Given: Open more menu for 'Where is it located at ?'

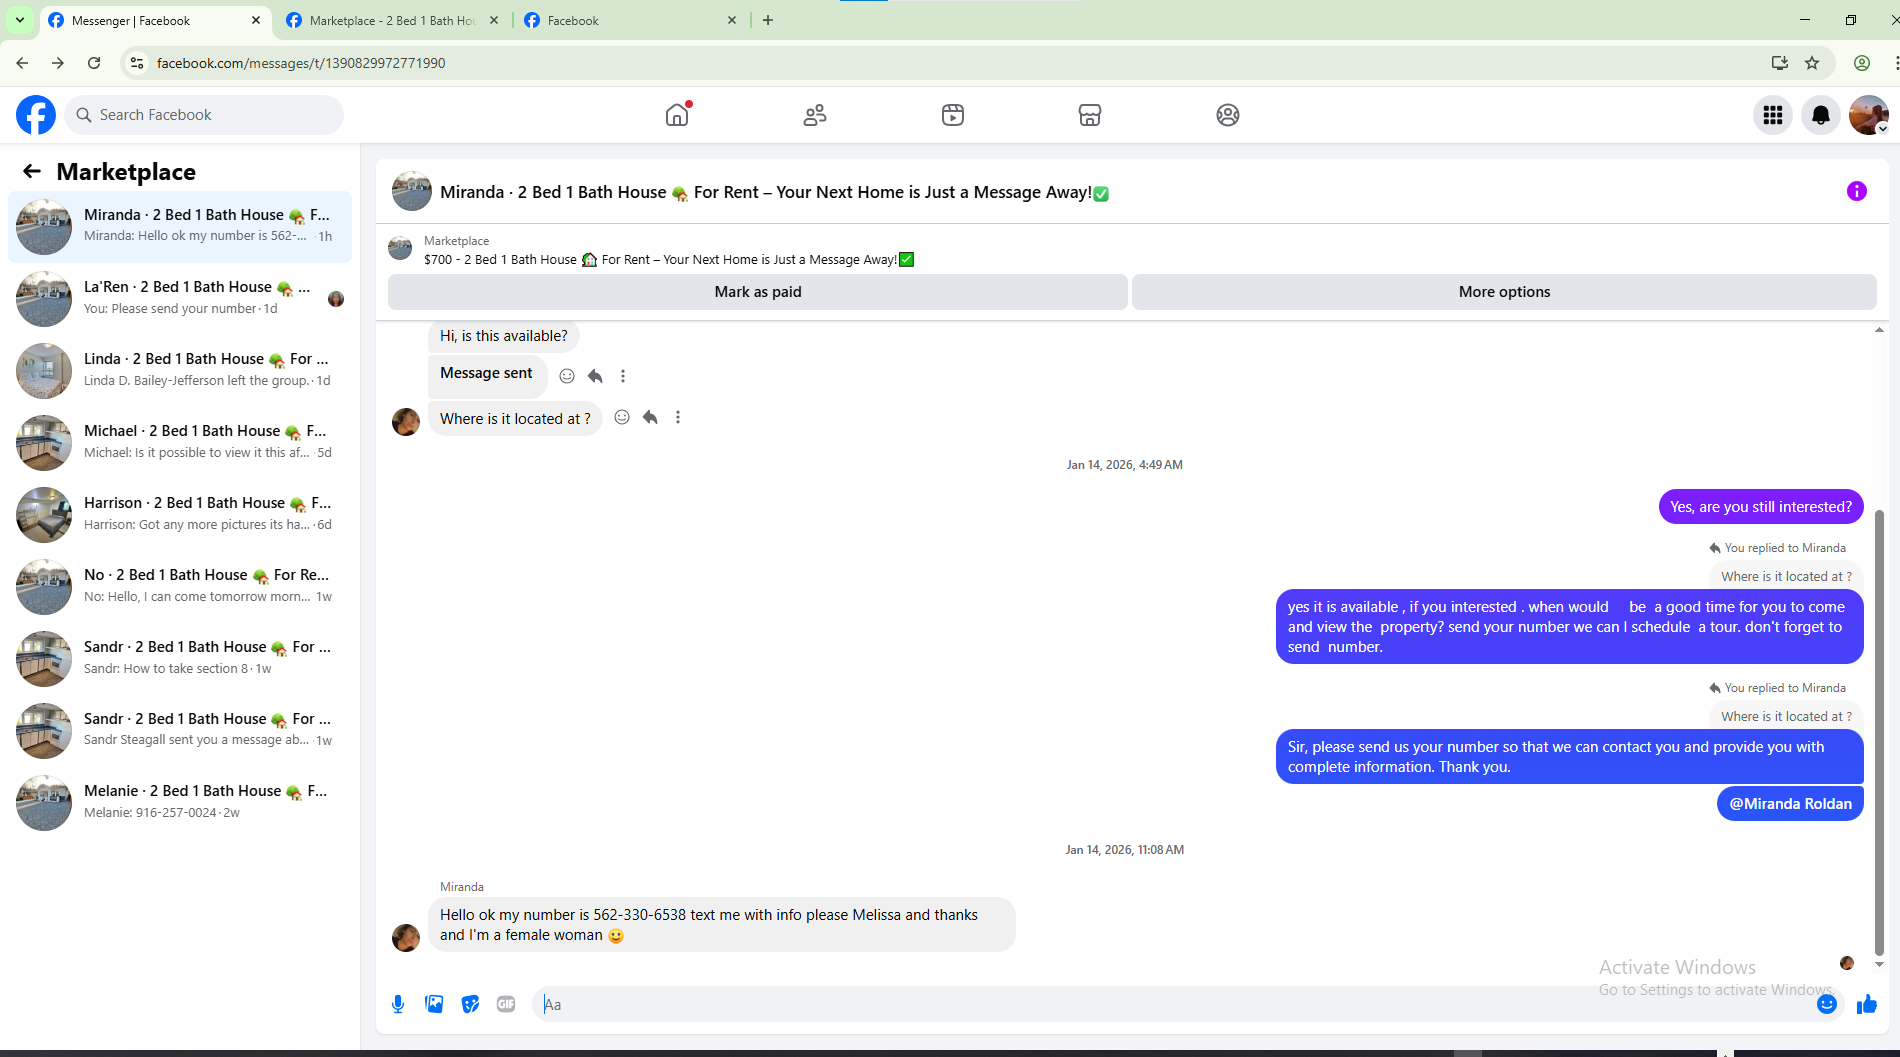Looking at the screenshot, I should tap(678, 417).
